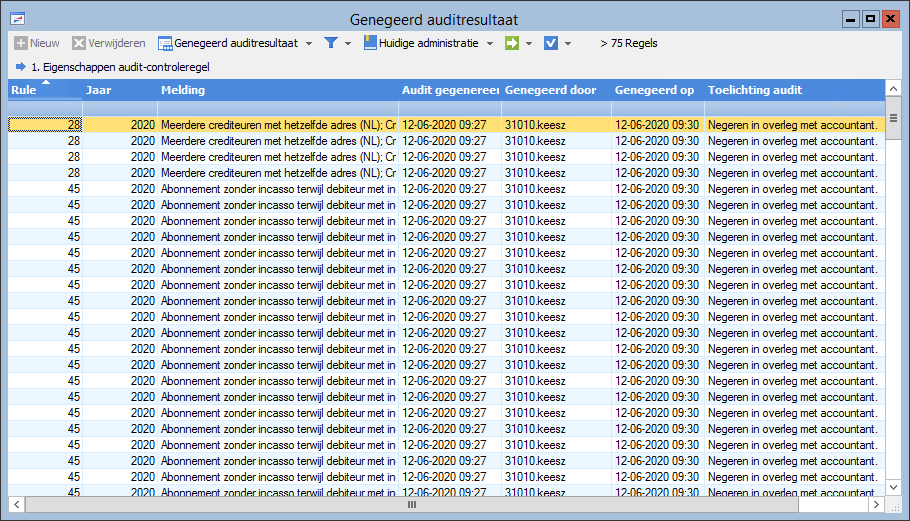Click the Huidige administratie icon
The width and height of the screenshot is (910, 521).
[x=370, y=43]
